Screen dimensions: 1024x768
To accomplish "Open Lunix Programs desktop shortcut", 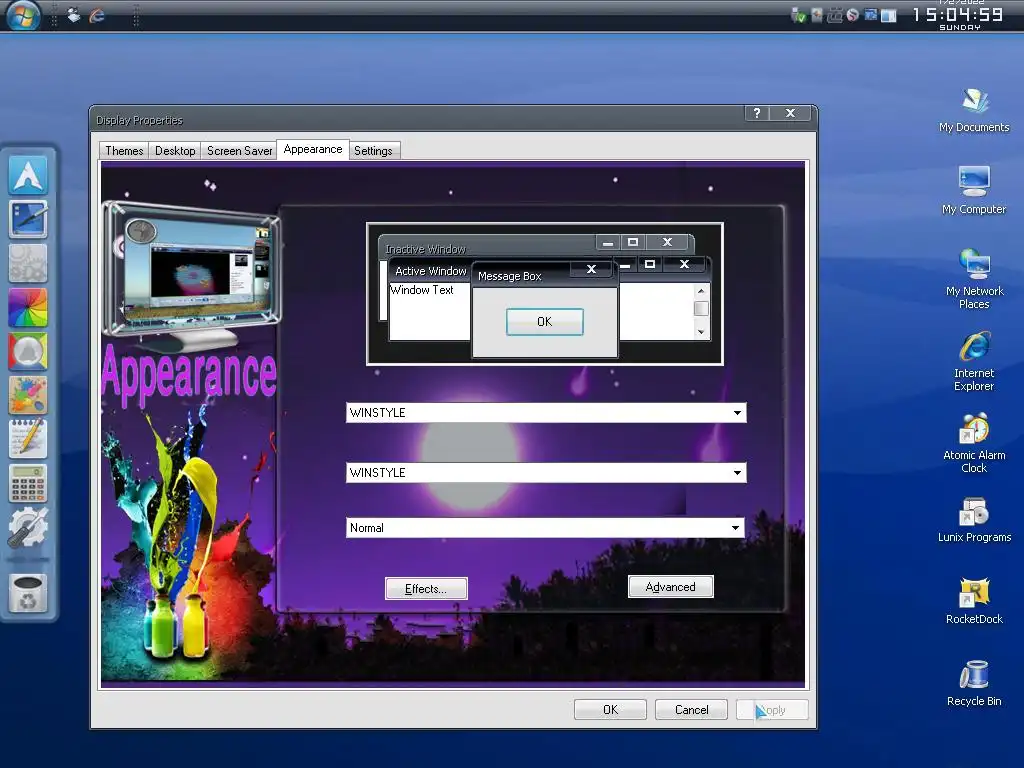I will pos(974,520).
